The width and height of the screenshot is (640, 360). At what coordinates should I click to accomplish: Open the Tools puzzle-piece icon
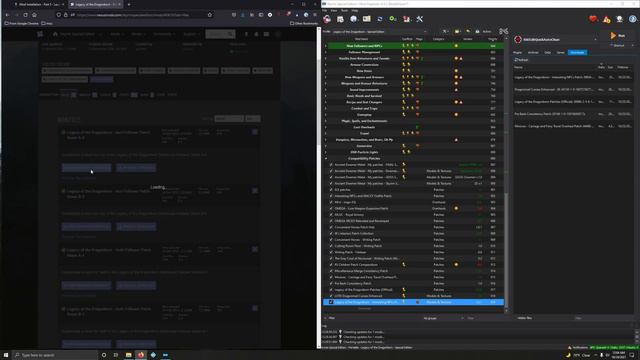[406, 19]
